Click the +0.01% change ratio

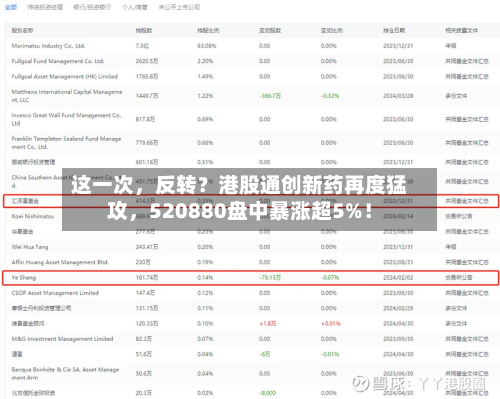(331, 324)
